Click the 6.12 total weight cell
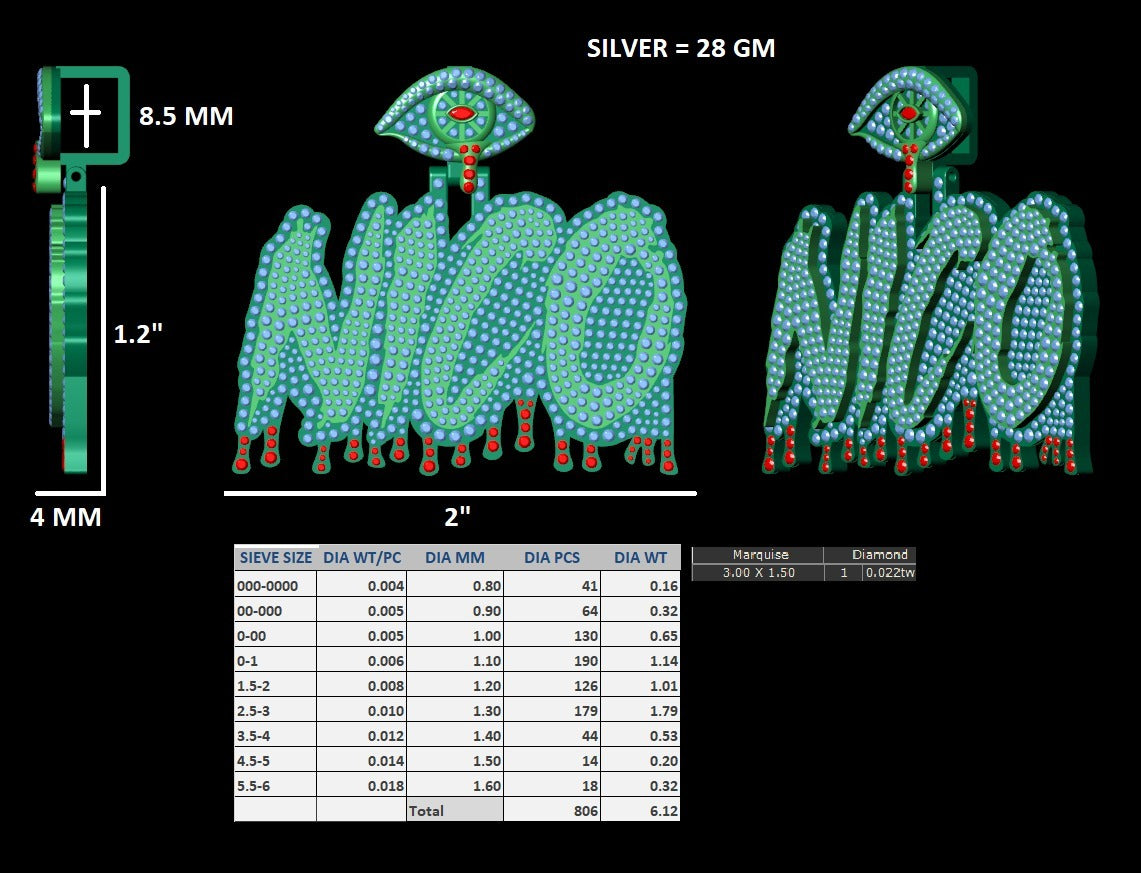This screenshot has width=1141, height=873. point(640,810)
